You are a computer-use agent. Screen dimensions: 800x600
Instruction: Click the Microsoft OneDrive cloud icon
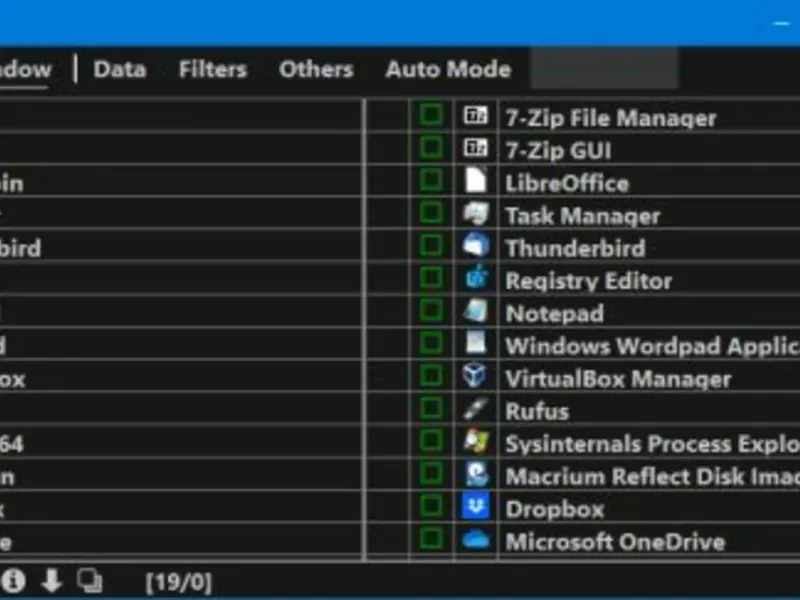476,539
